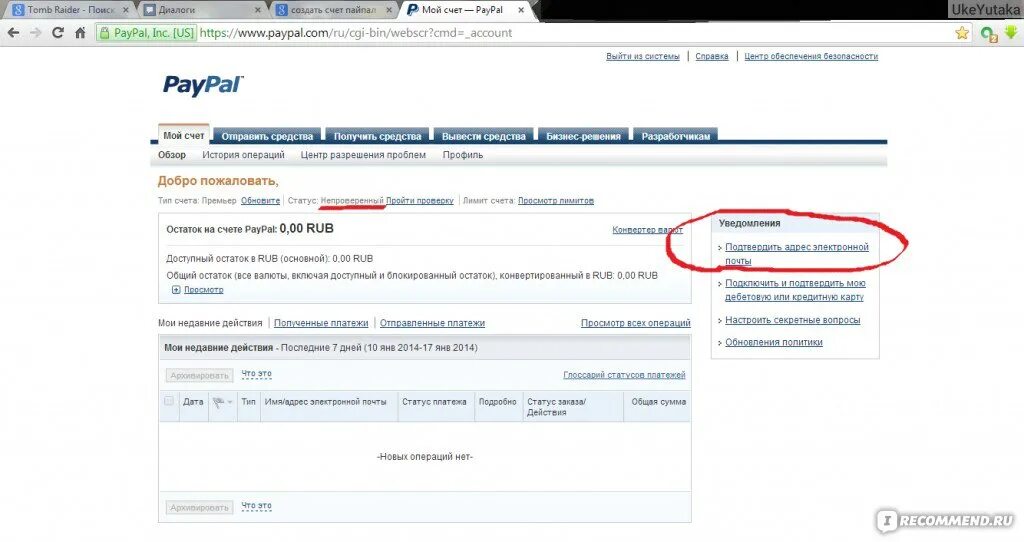Switch to the Tomb Raider search tab

point(69,10)
